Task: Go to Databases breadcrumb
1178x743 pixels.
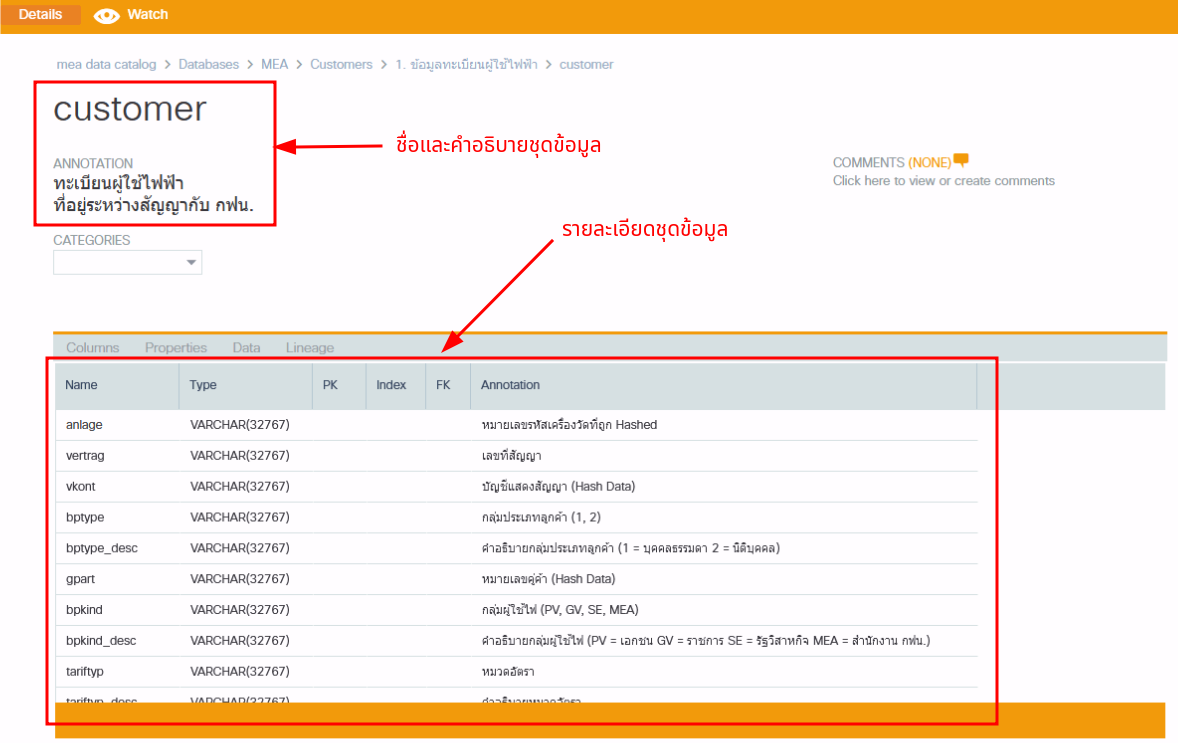Action: [209, 64]
